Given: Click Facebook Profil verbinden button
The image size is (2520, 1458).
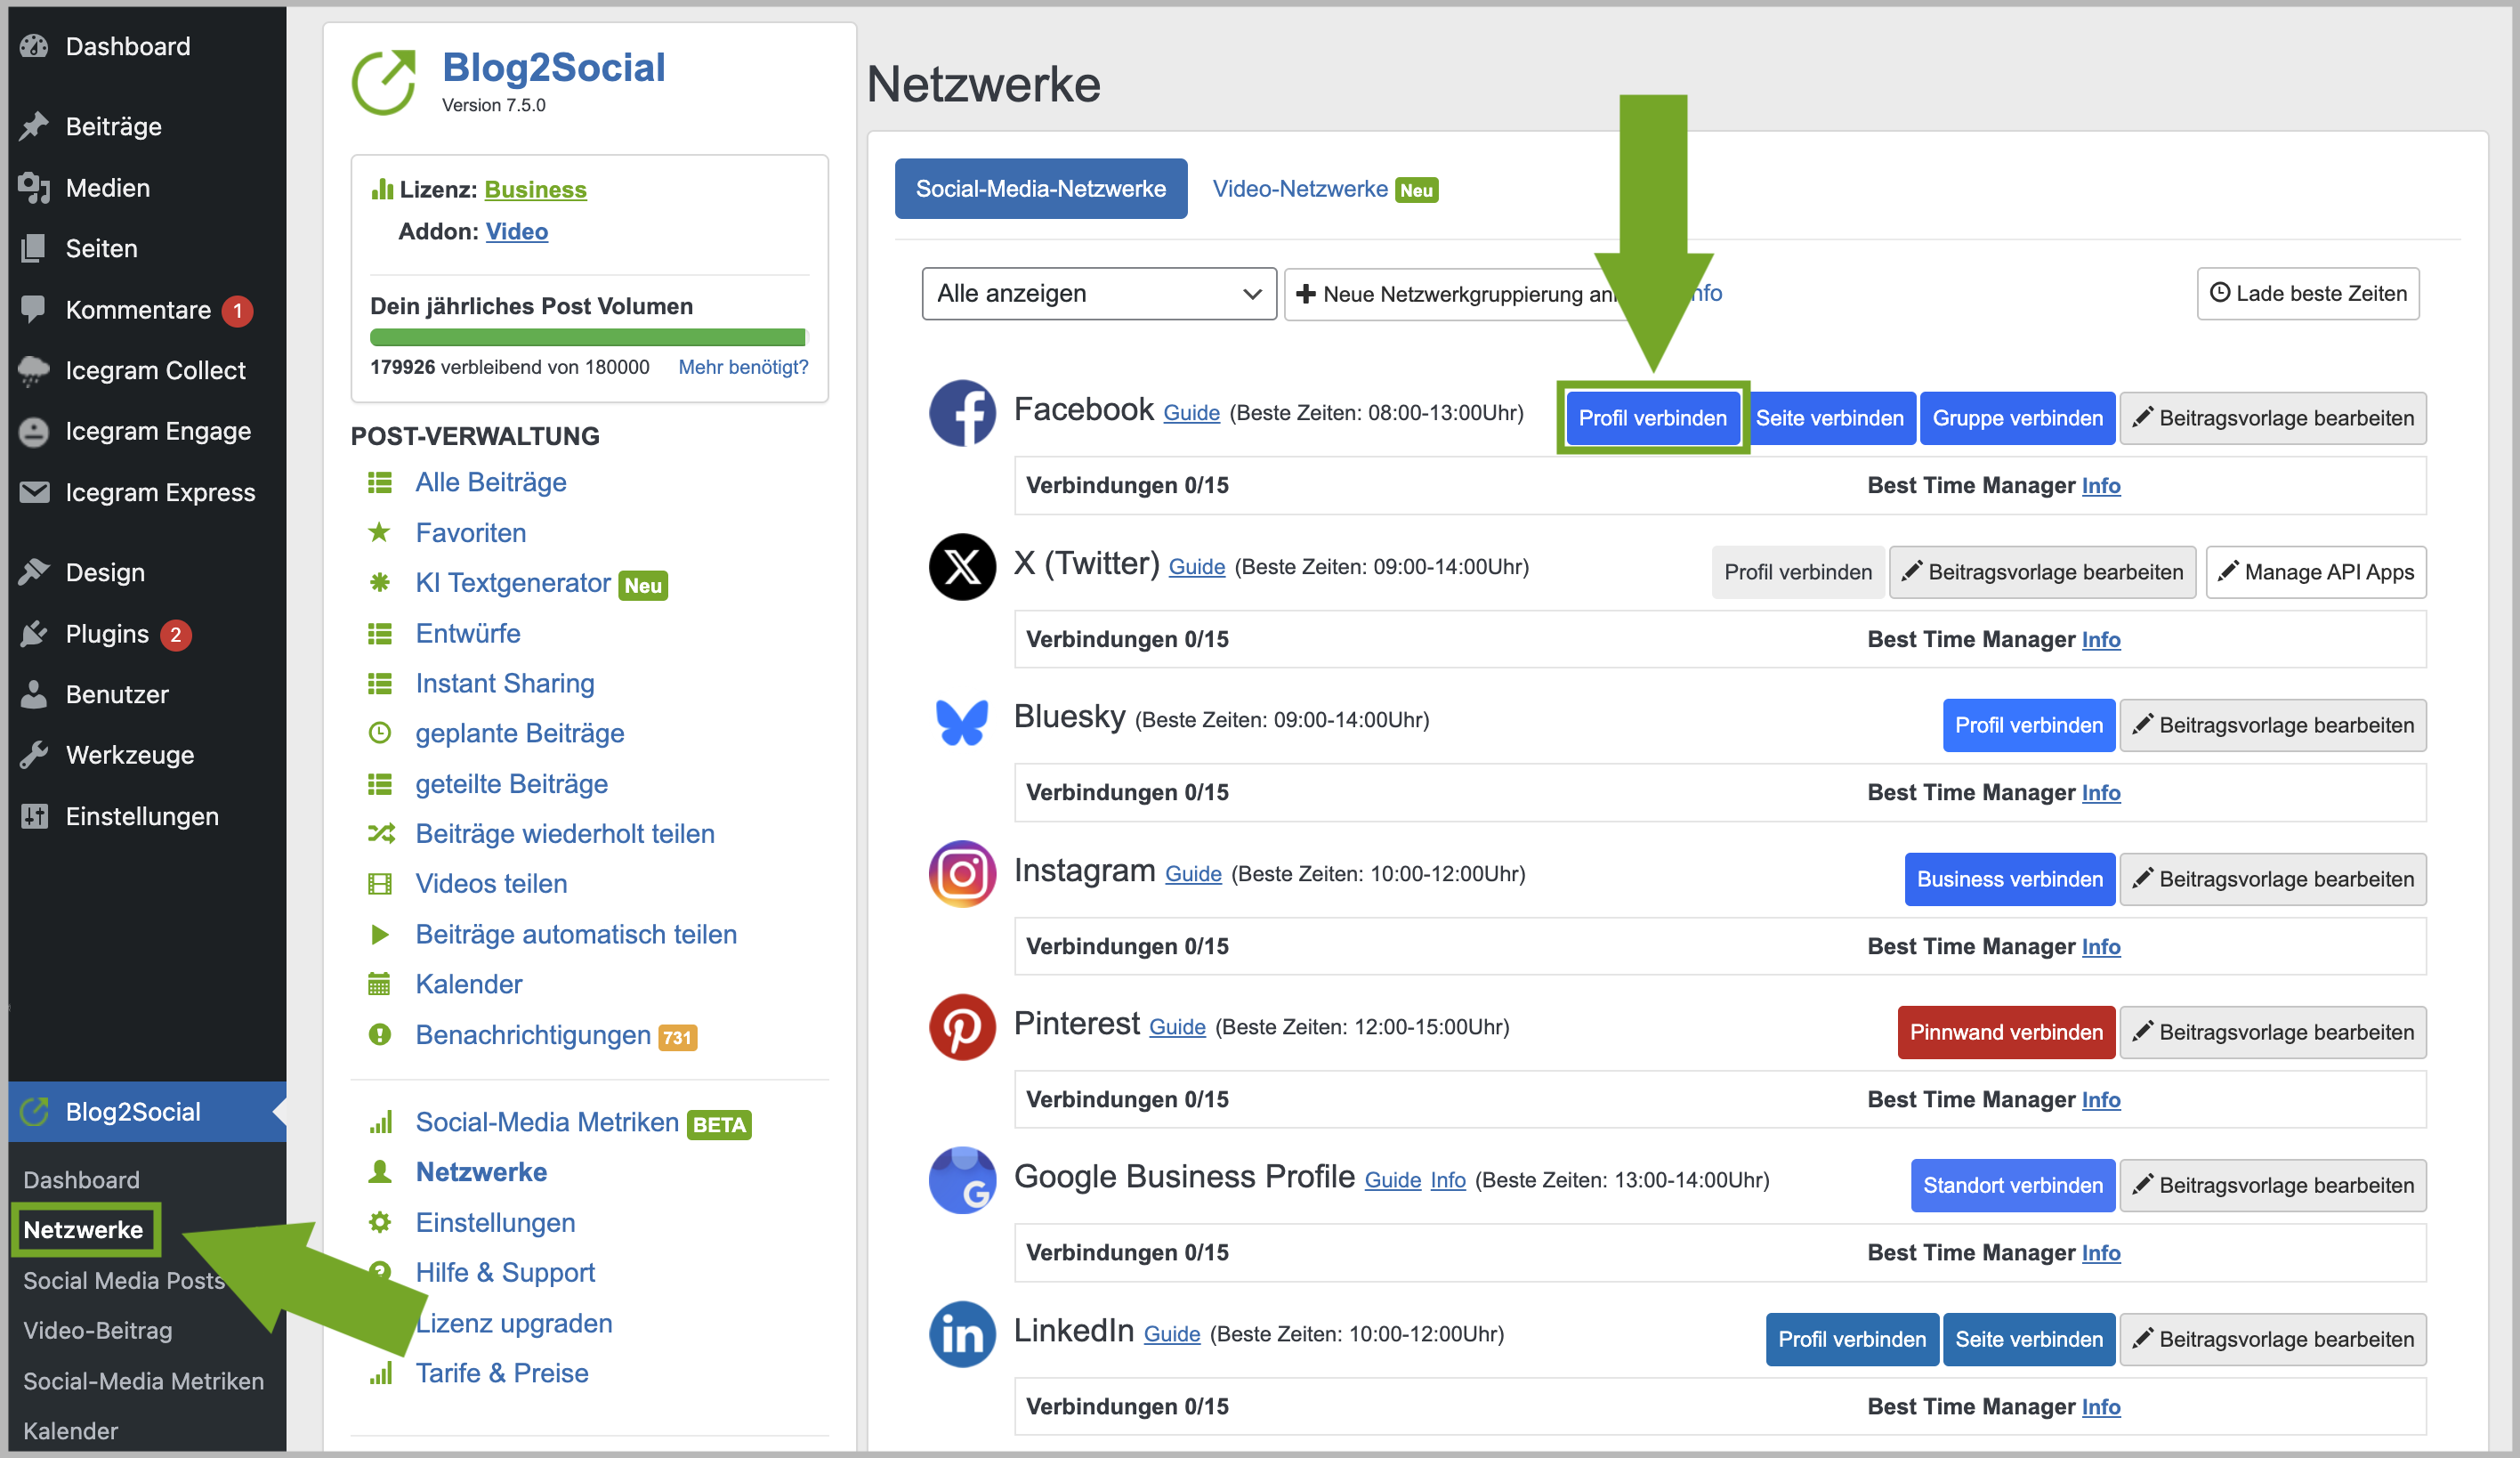Looking at the screenshot, I should [x=1652, y=418].
